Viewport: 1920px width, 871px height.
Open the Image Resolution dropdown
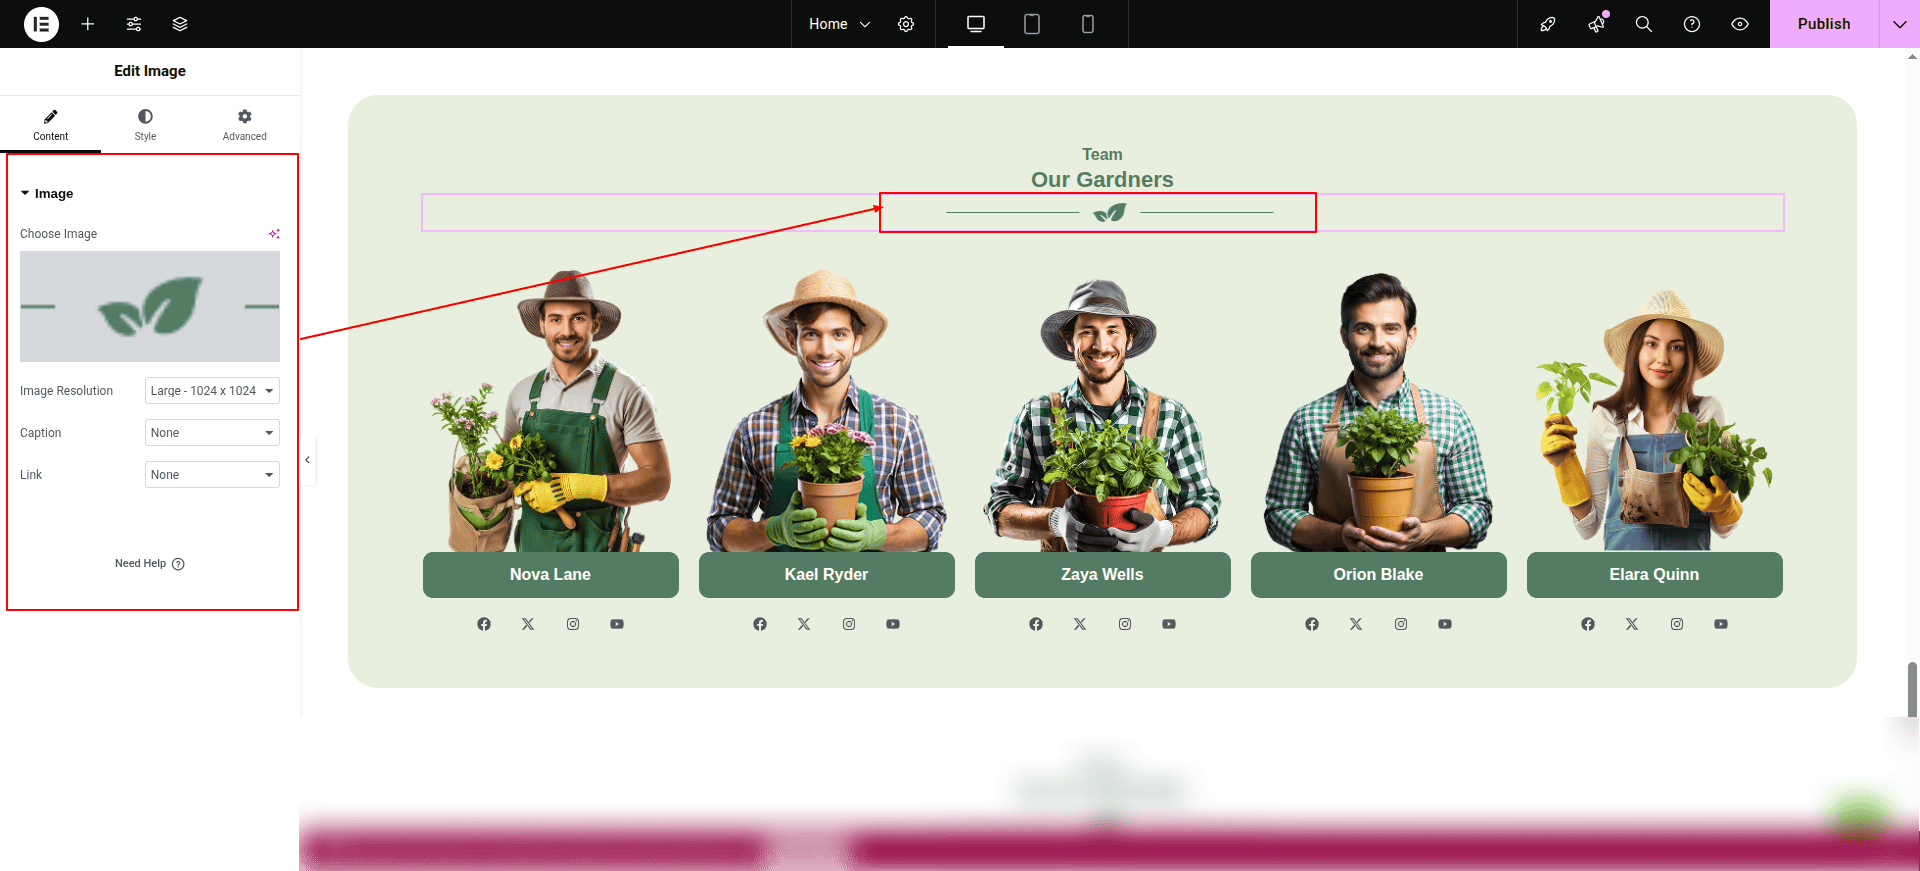212,391
